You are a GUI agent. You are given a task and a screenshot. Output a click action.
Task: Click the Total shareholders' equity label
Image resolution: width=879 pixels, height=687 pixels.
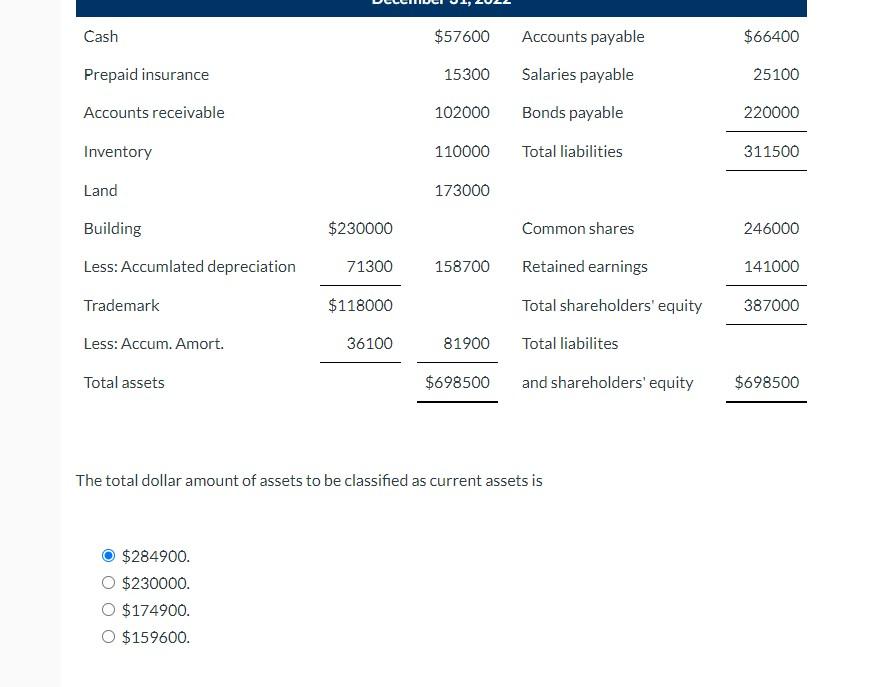click(x=611, y=305)
